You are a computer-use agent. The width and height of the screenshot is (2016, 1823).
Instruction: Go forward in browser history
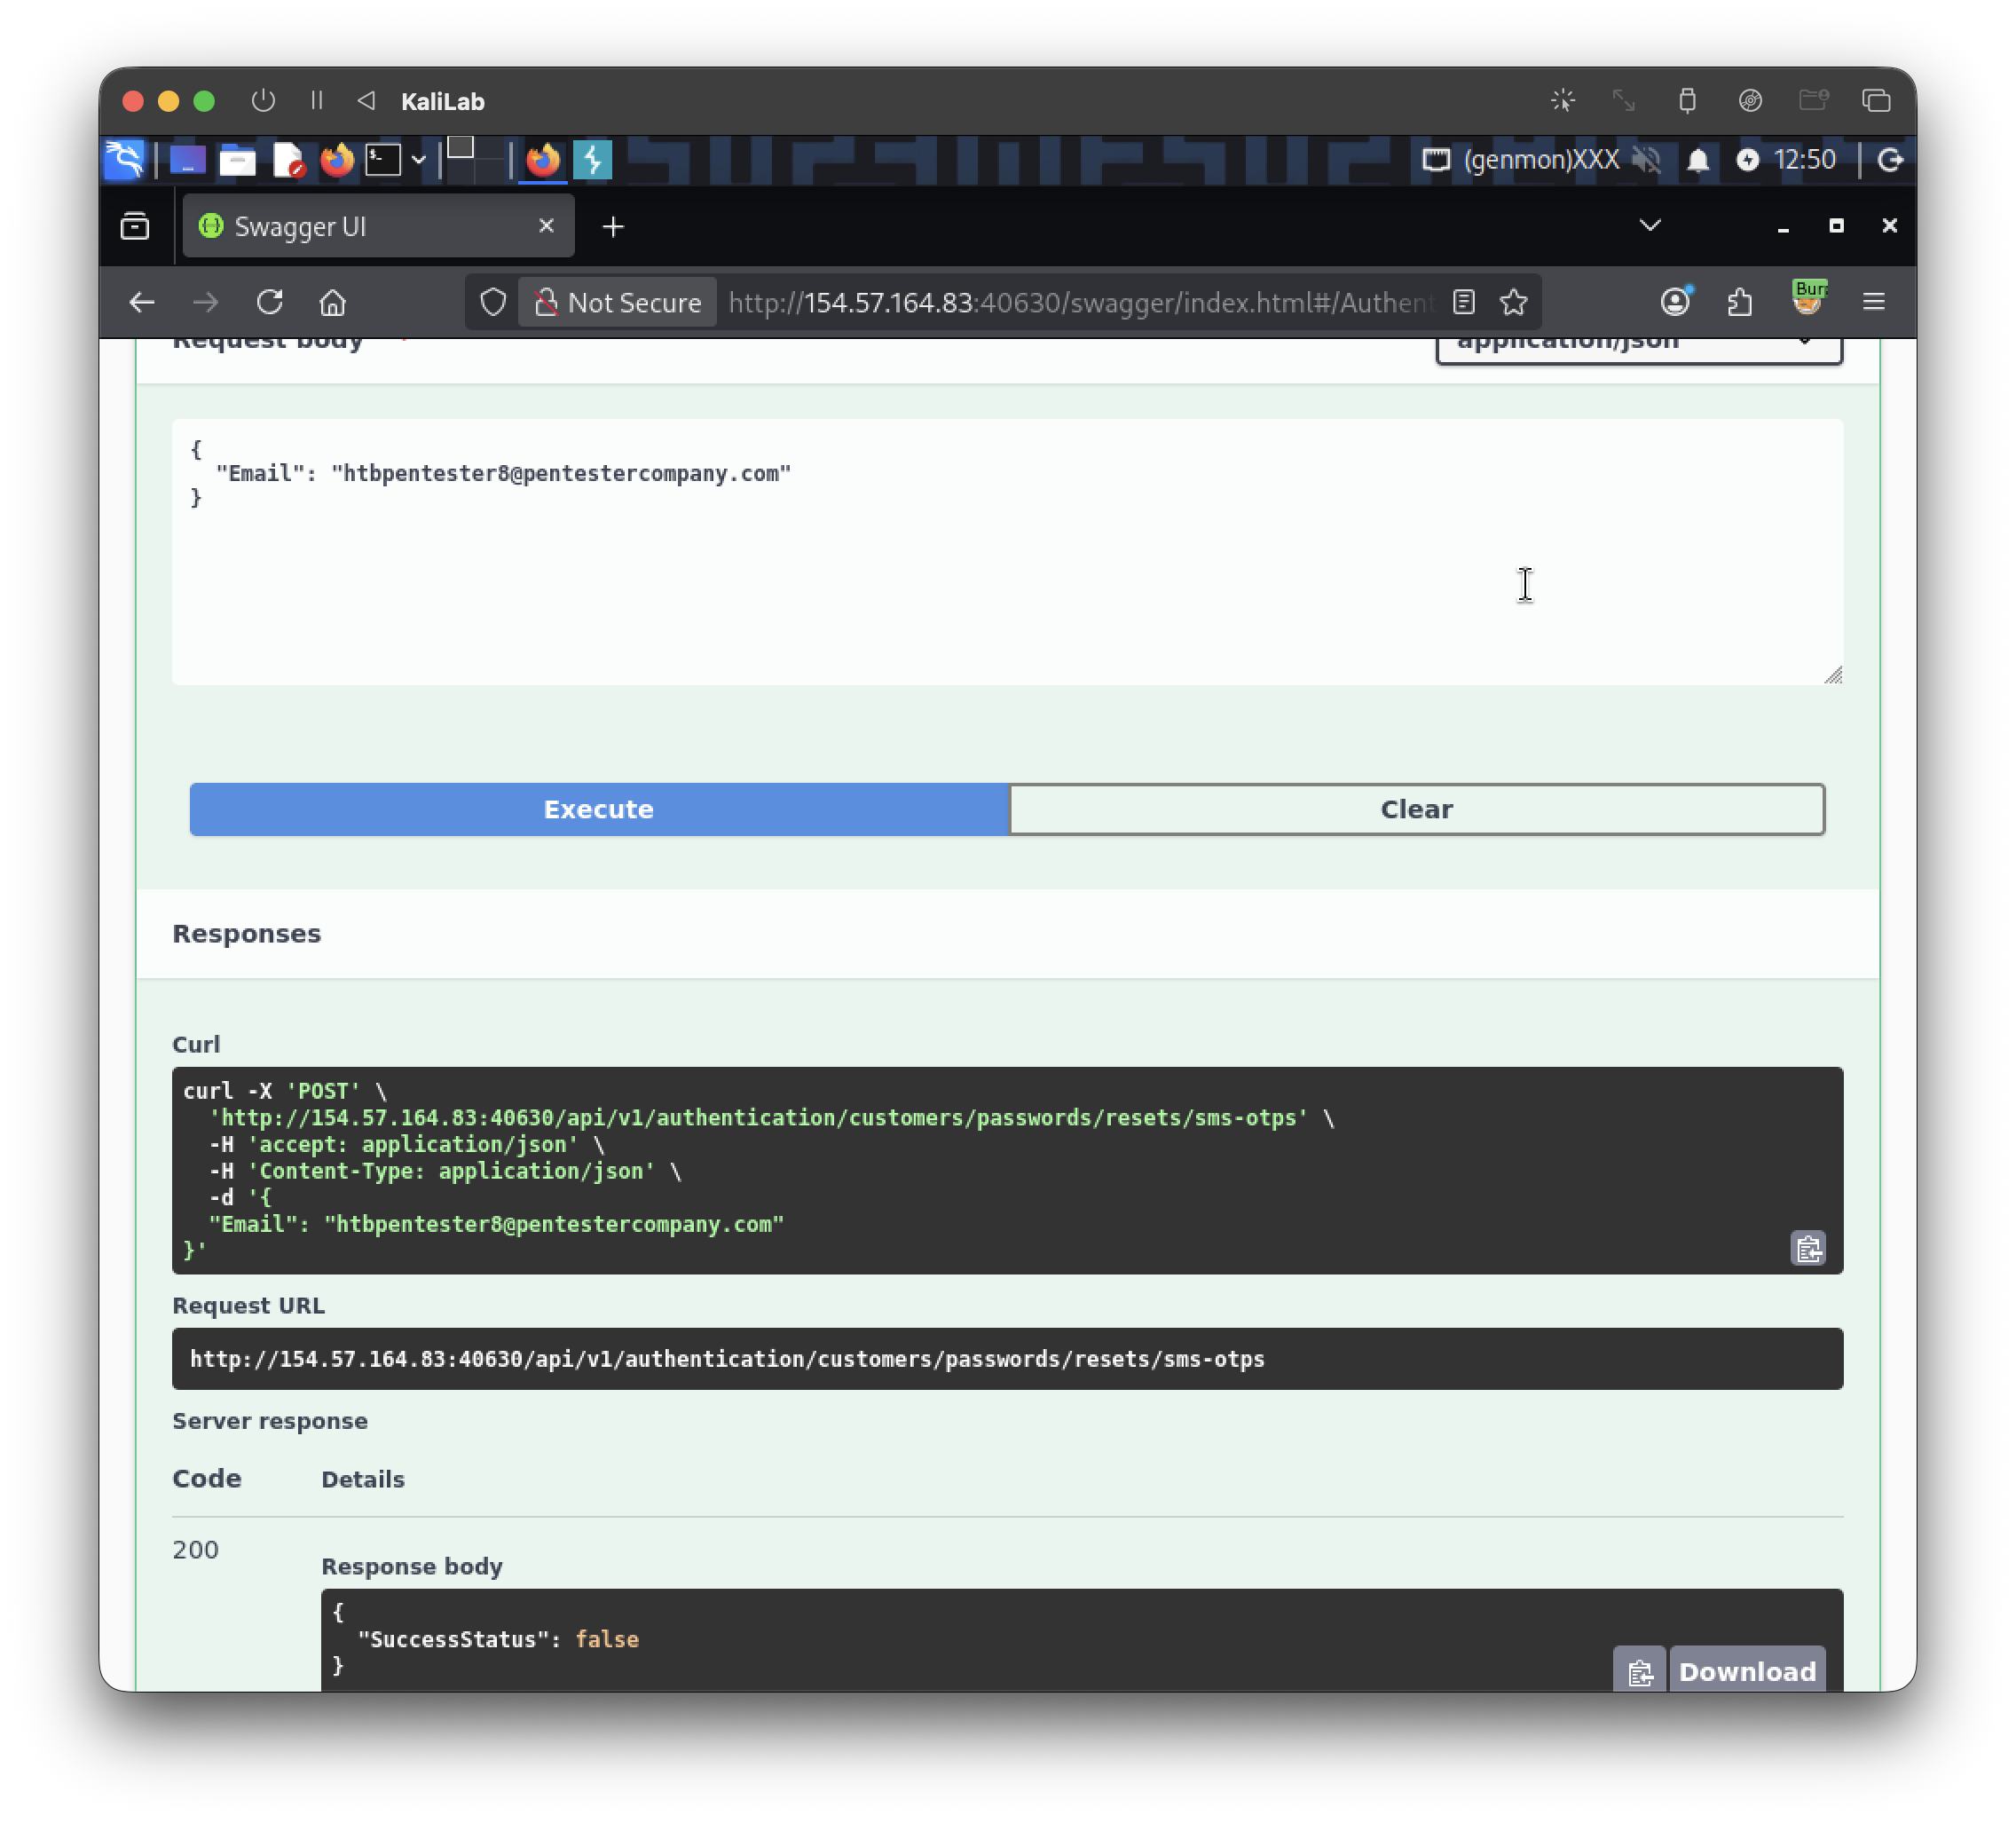coord(206,302)
